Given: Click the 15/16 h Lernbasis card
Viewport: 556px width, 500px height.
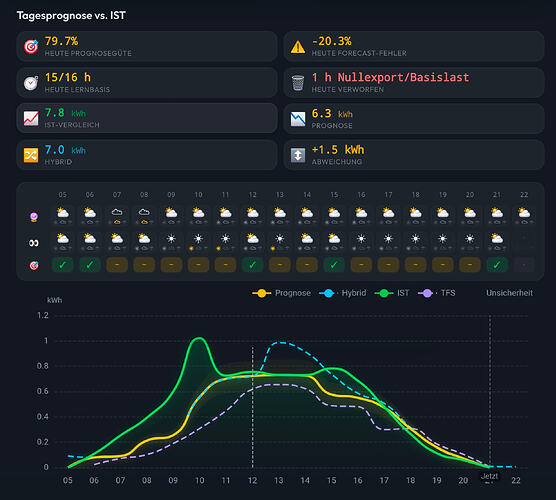Looking at the screenshot, I should pos(147,83).
